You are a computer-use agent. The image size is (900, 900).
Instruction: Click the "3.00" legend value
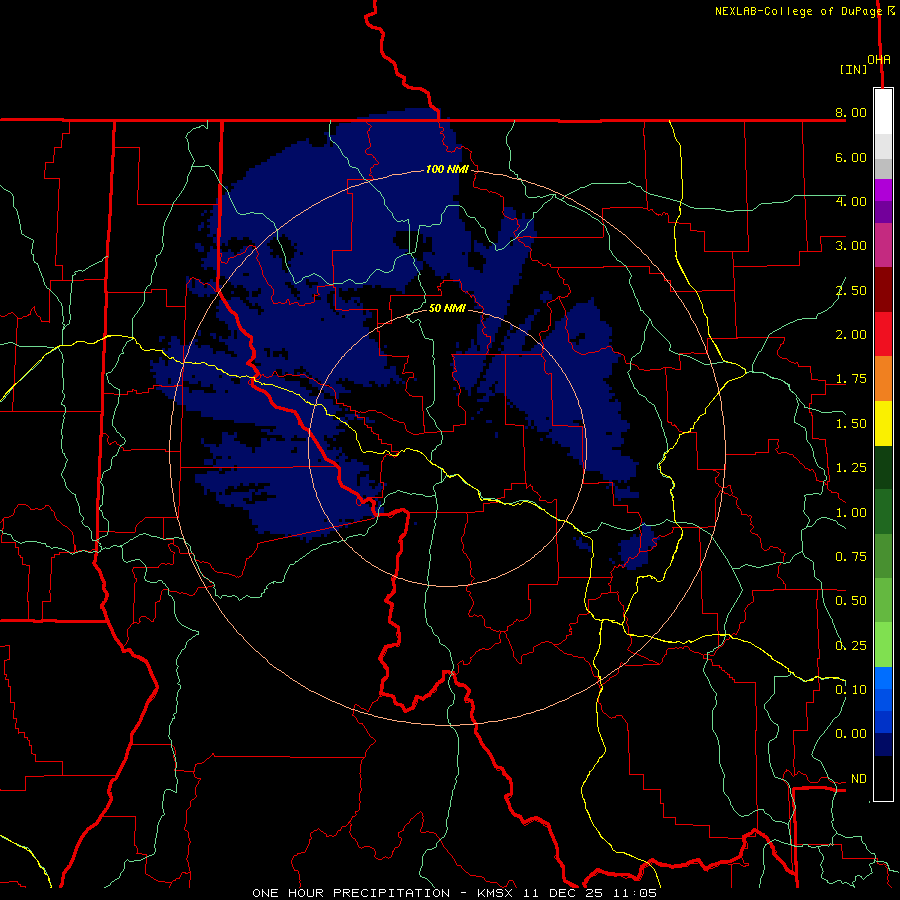pos(851,246)
